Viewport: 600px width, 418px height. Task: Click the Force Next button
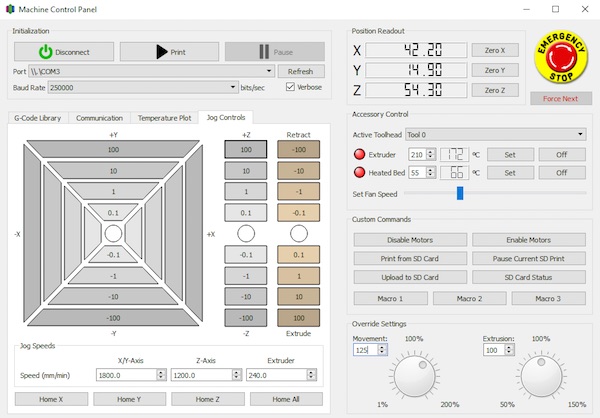(561, 98)
